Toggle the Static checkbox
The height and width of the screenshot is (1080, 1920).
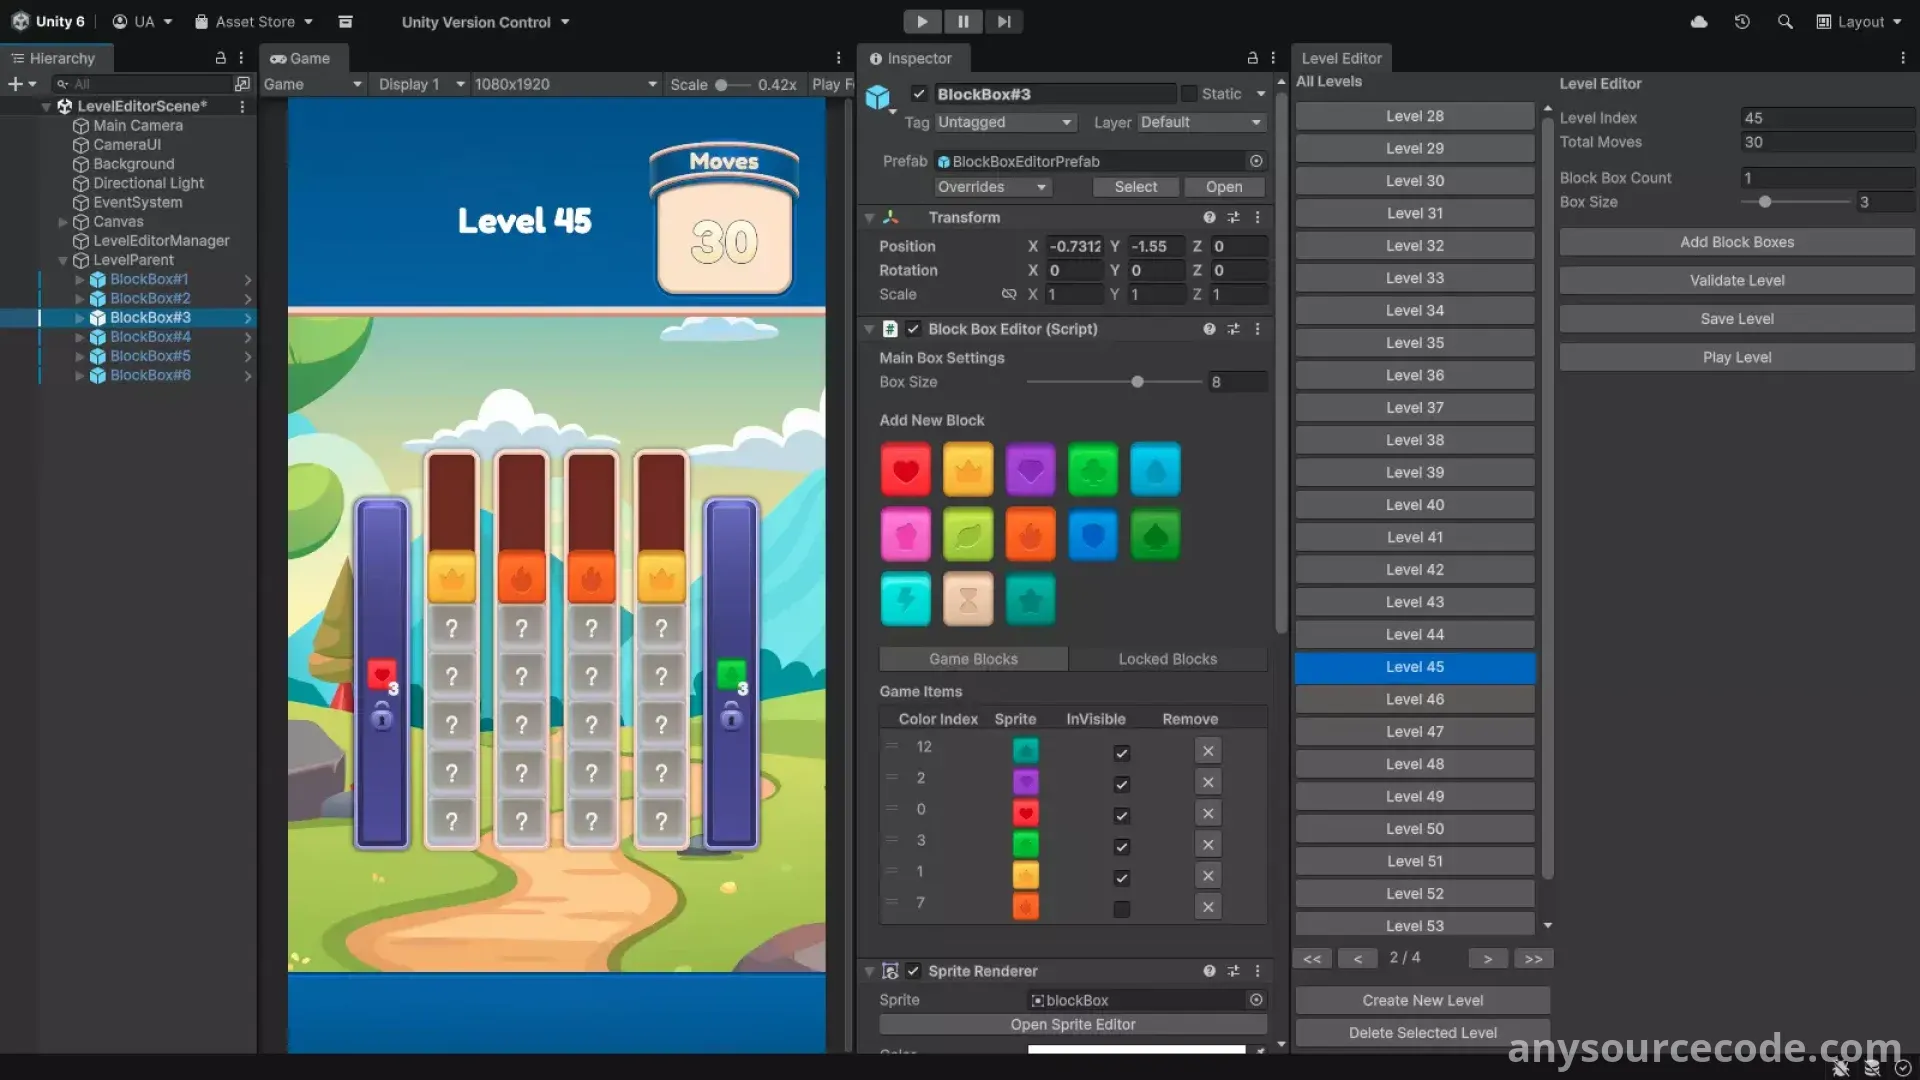[x=1189, y=94]
